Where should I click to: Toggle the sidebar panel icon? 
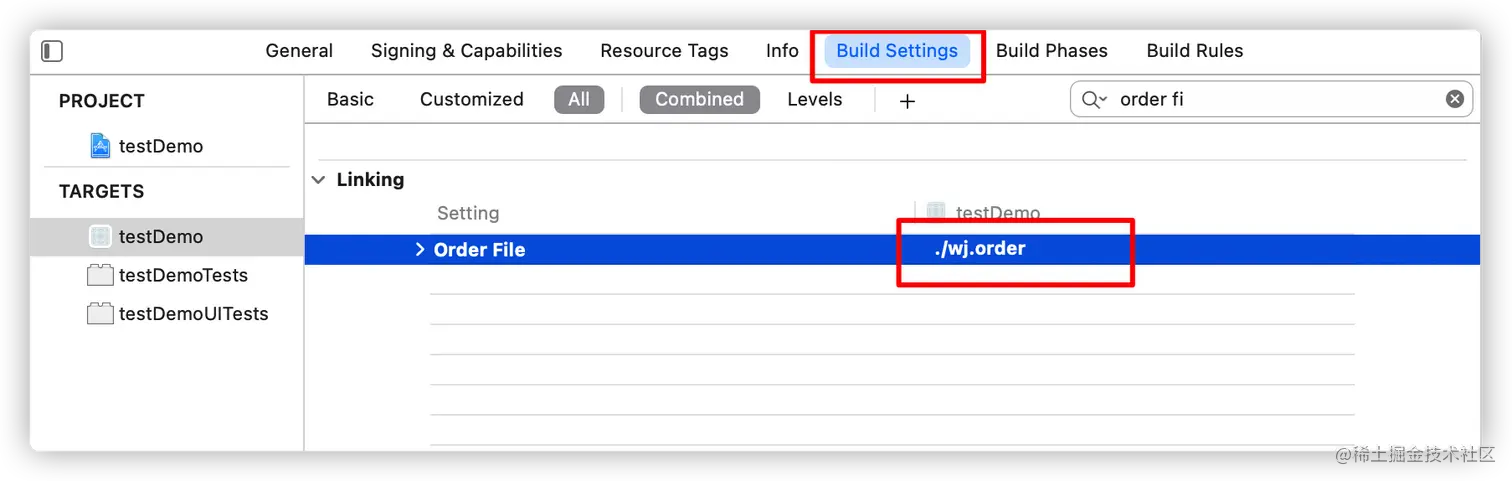coord(52,51)
